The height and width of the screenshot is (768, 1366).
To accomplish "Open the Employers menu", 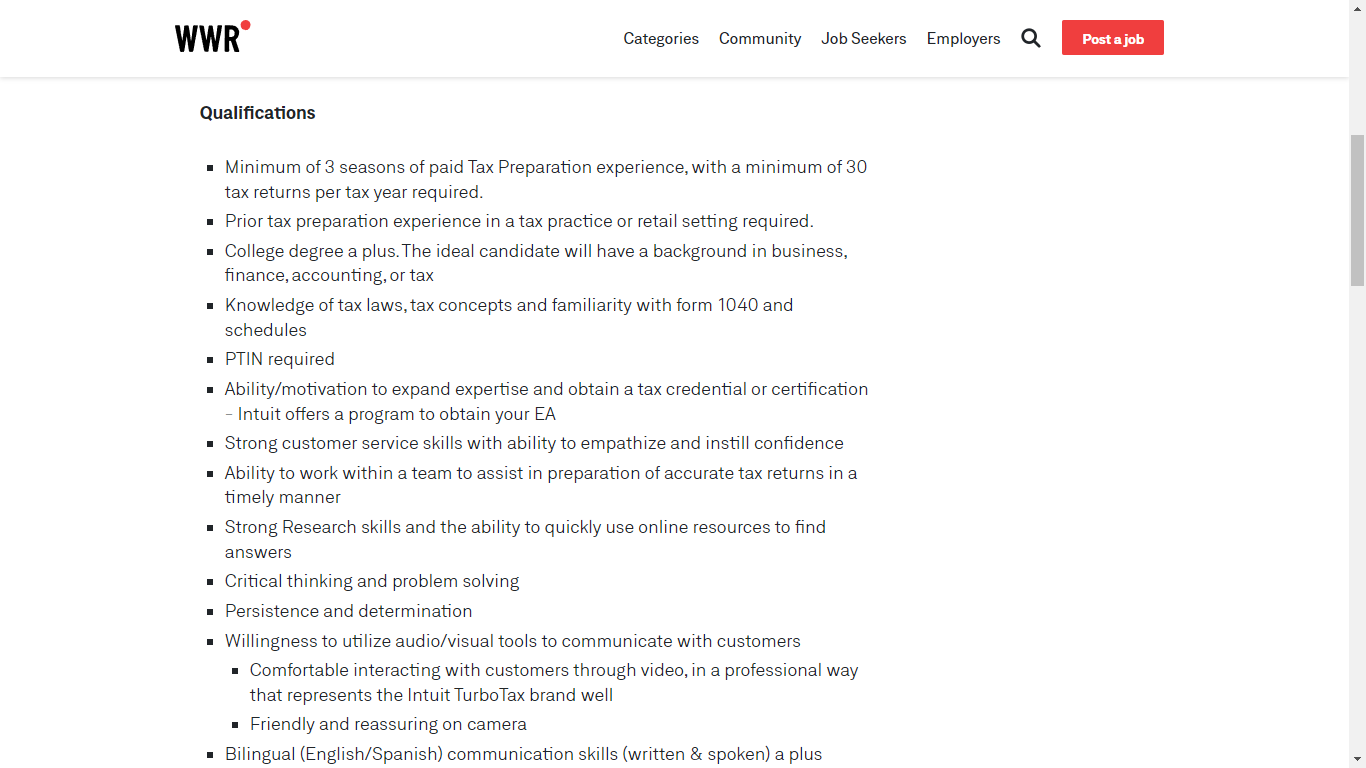I will tap(963, 38).
